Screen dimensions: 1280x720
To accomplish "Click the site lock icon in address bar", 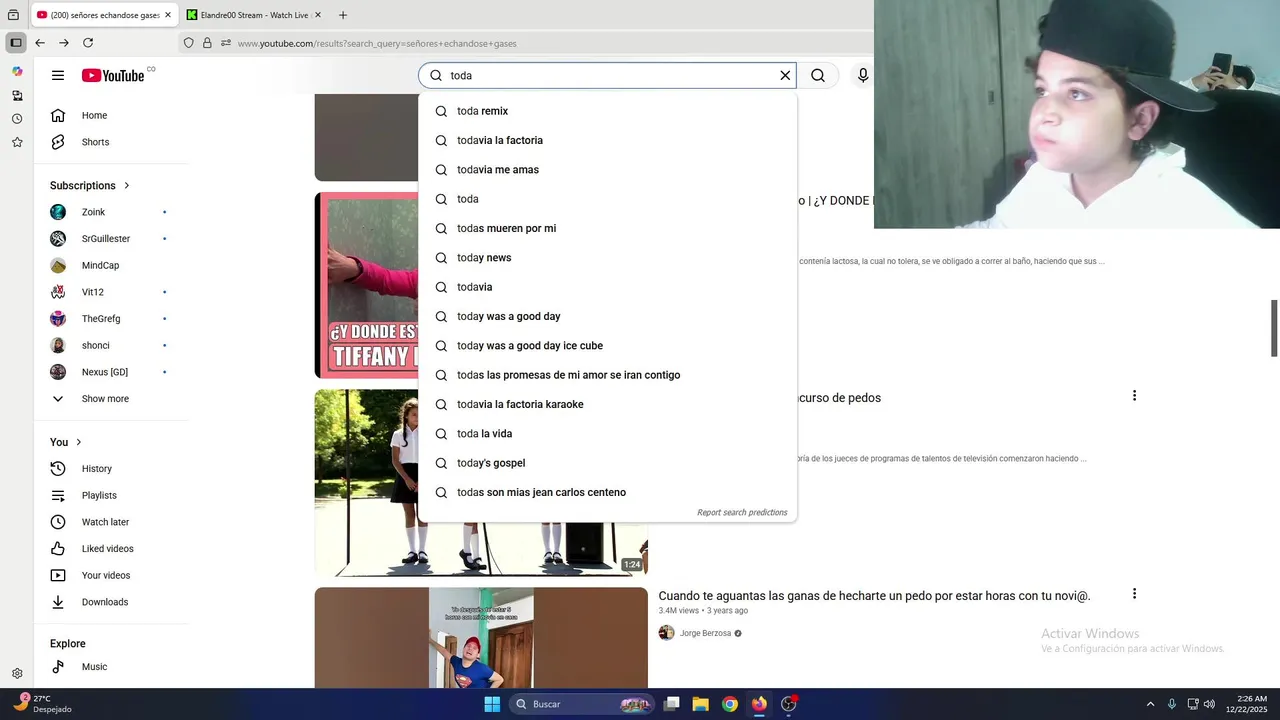I will (207, 43).
